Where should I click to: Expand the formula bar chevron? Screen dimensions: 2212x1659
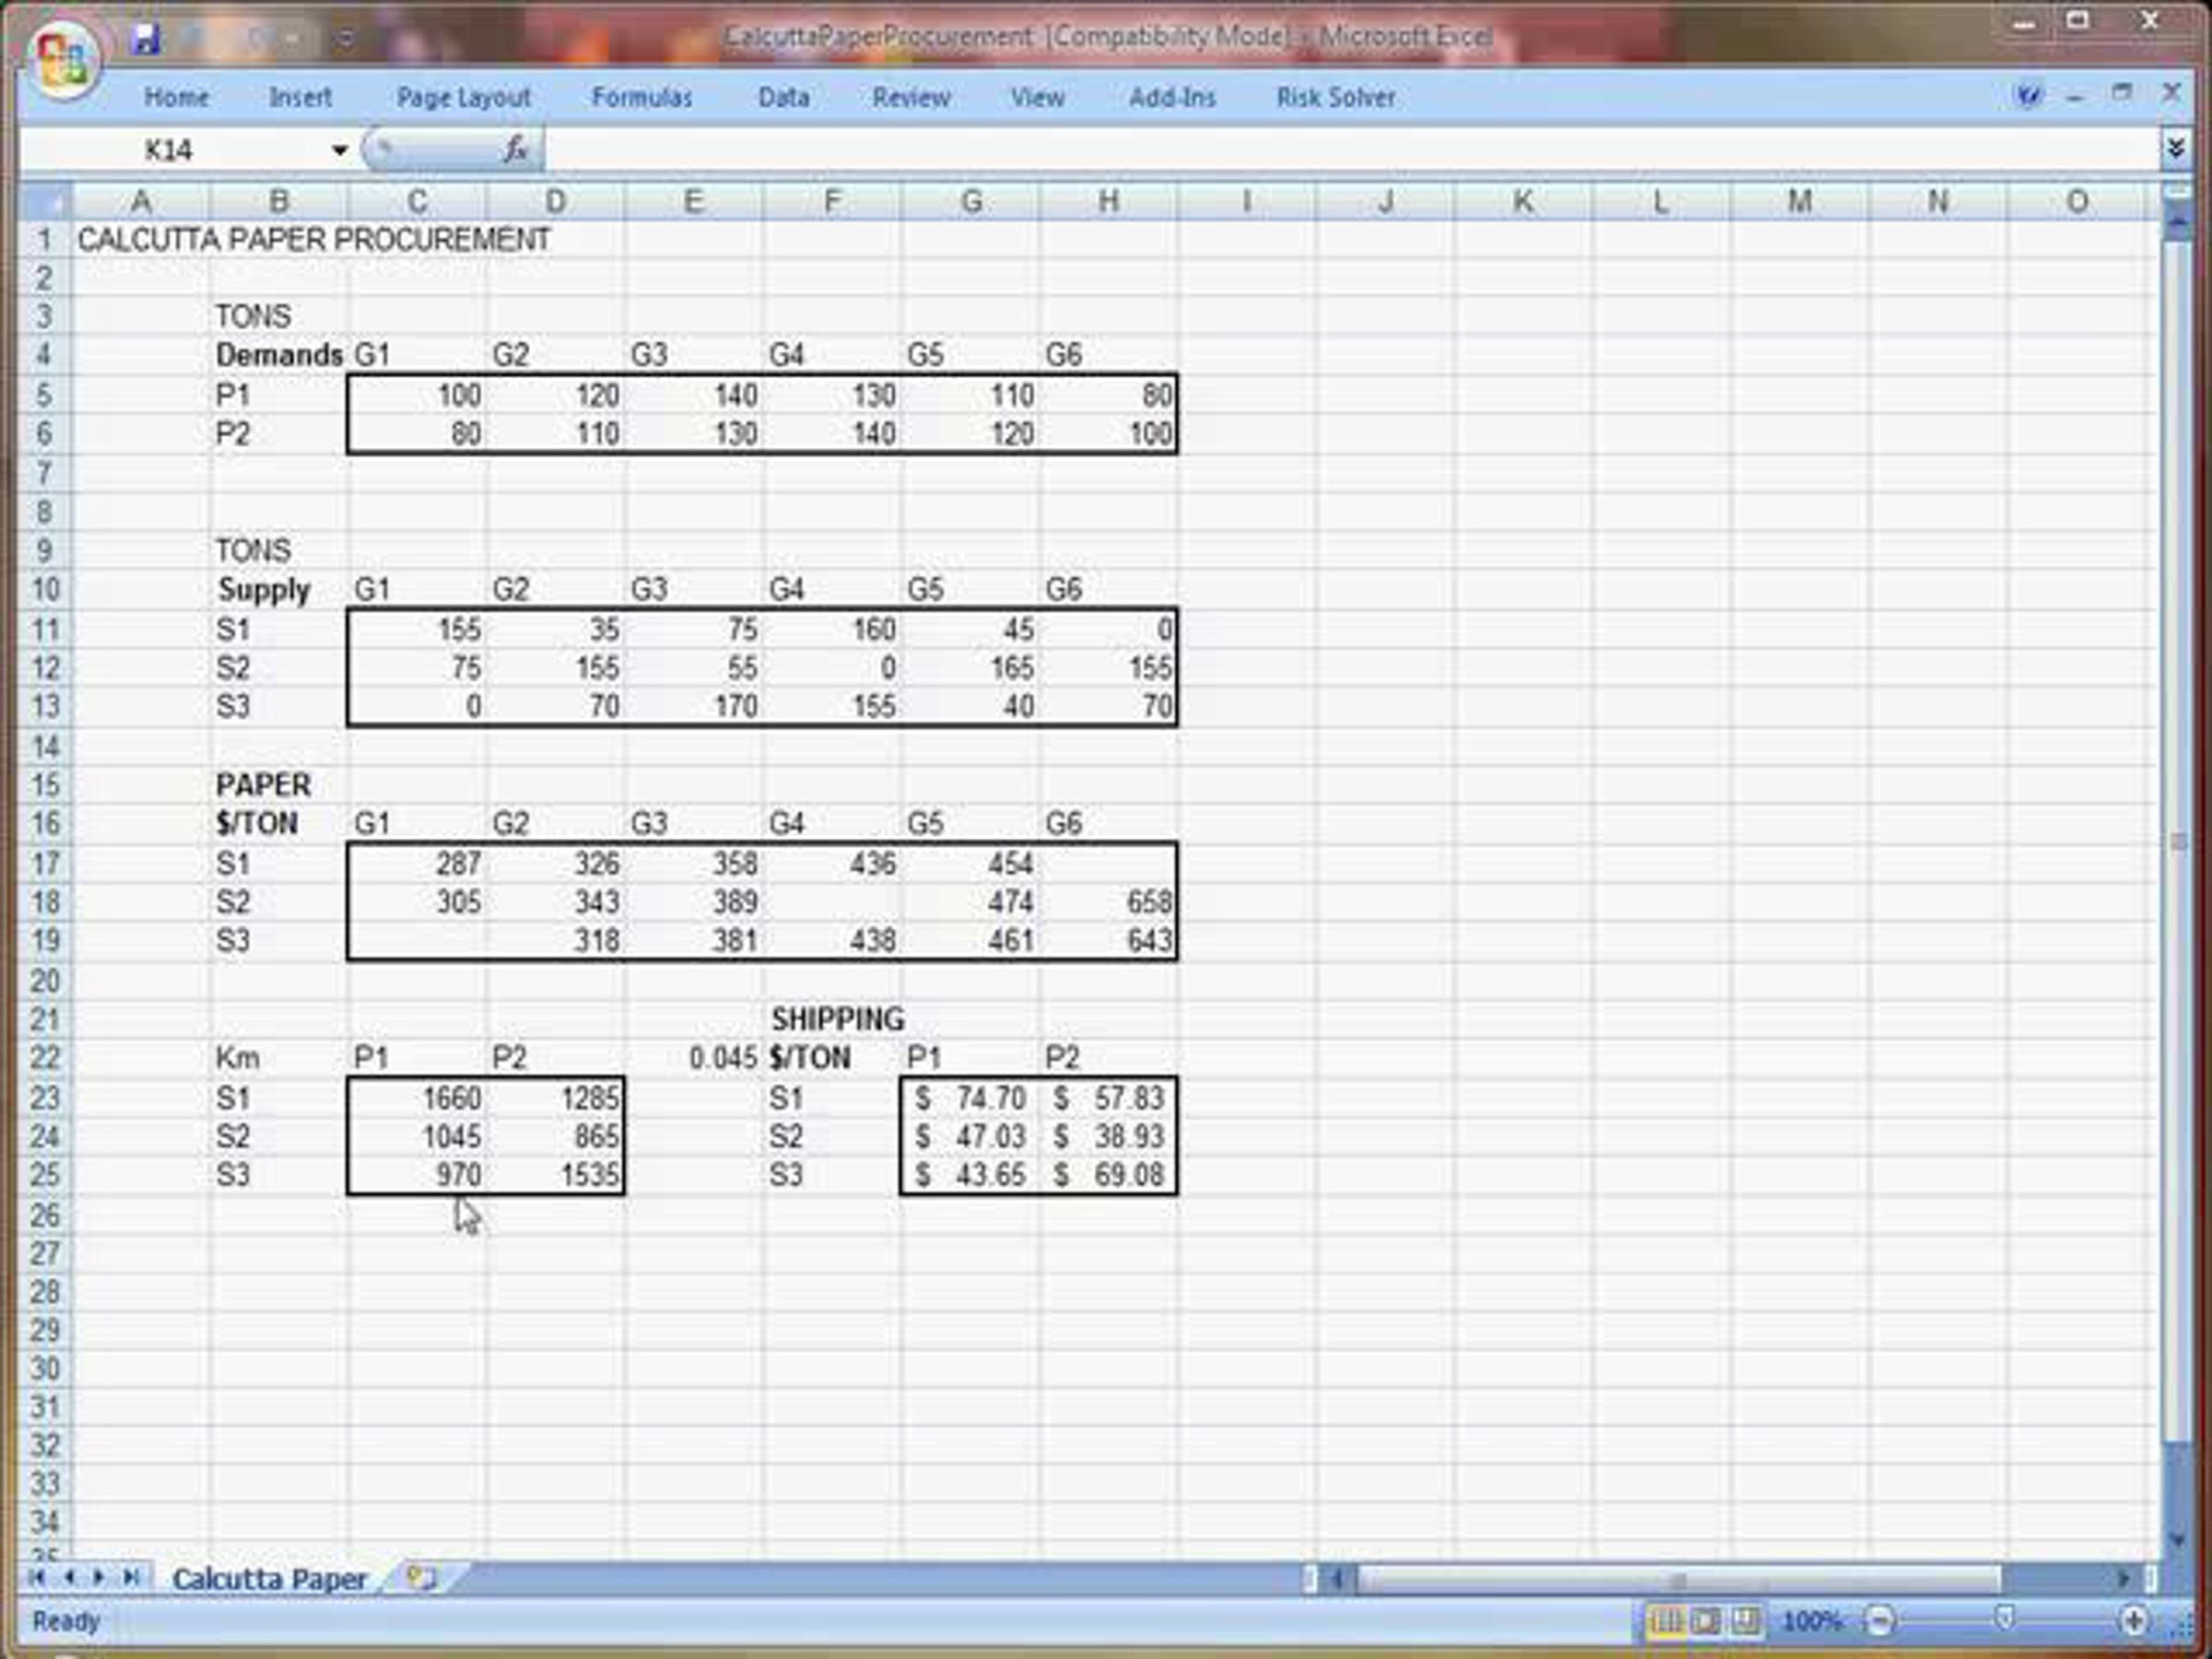2176,150
